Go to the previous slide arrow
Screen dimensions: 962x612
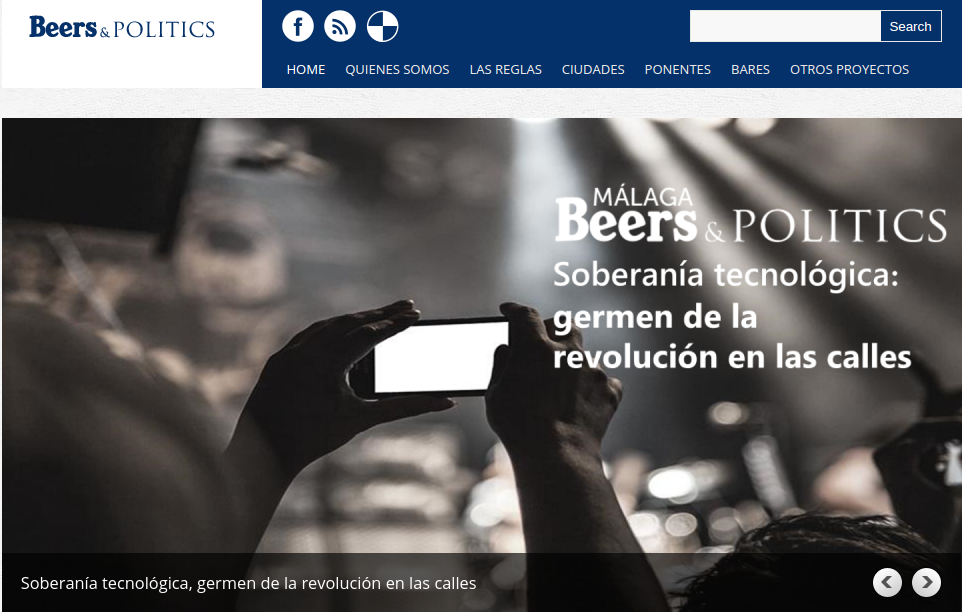pyautogui.click(x=887, y=582)
